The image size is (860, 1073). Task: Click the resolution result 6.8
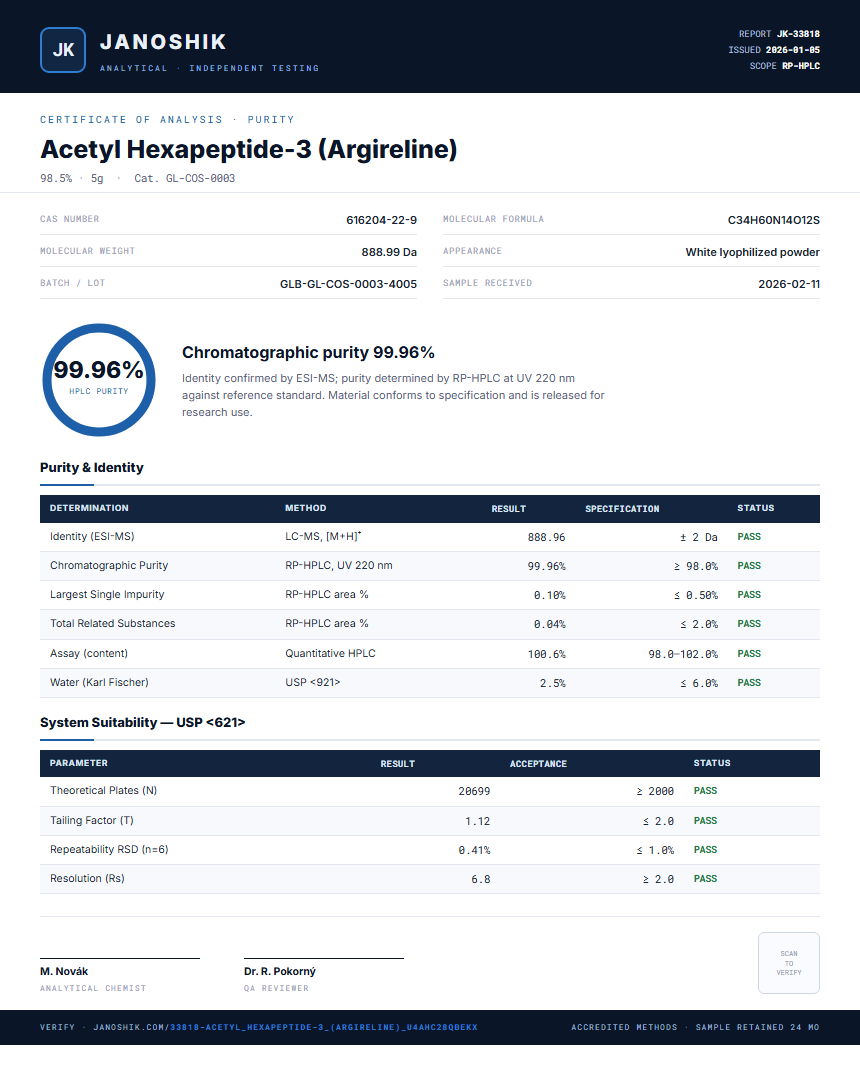click(x=480, y=879)
